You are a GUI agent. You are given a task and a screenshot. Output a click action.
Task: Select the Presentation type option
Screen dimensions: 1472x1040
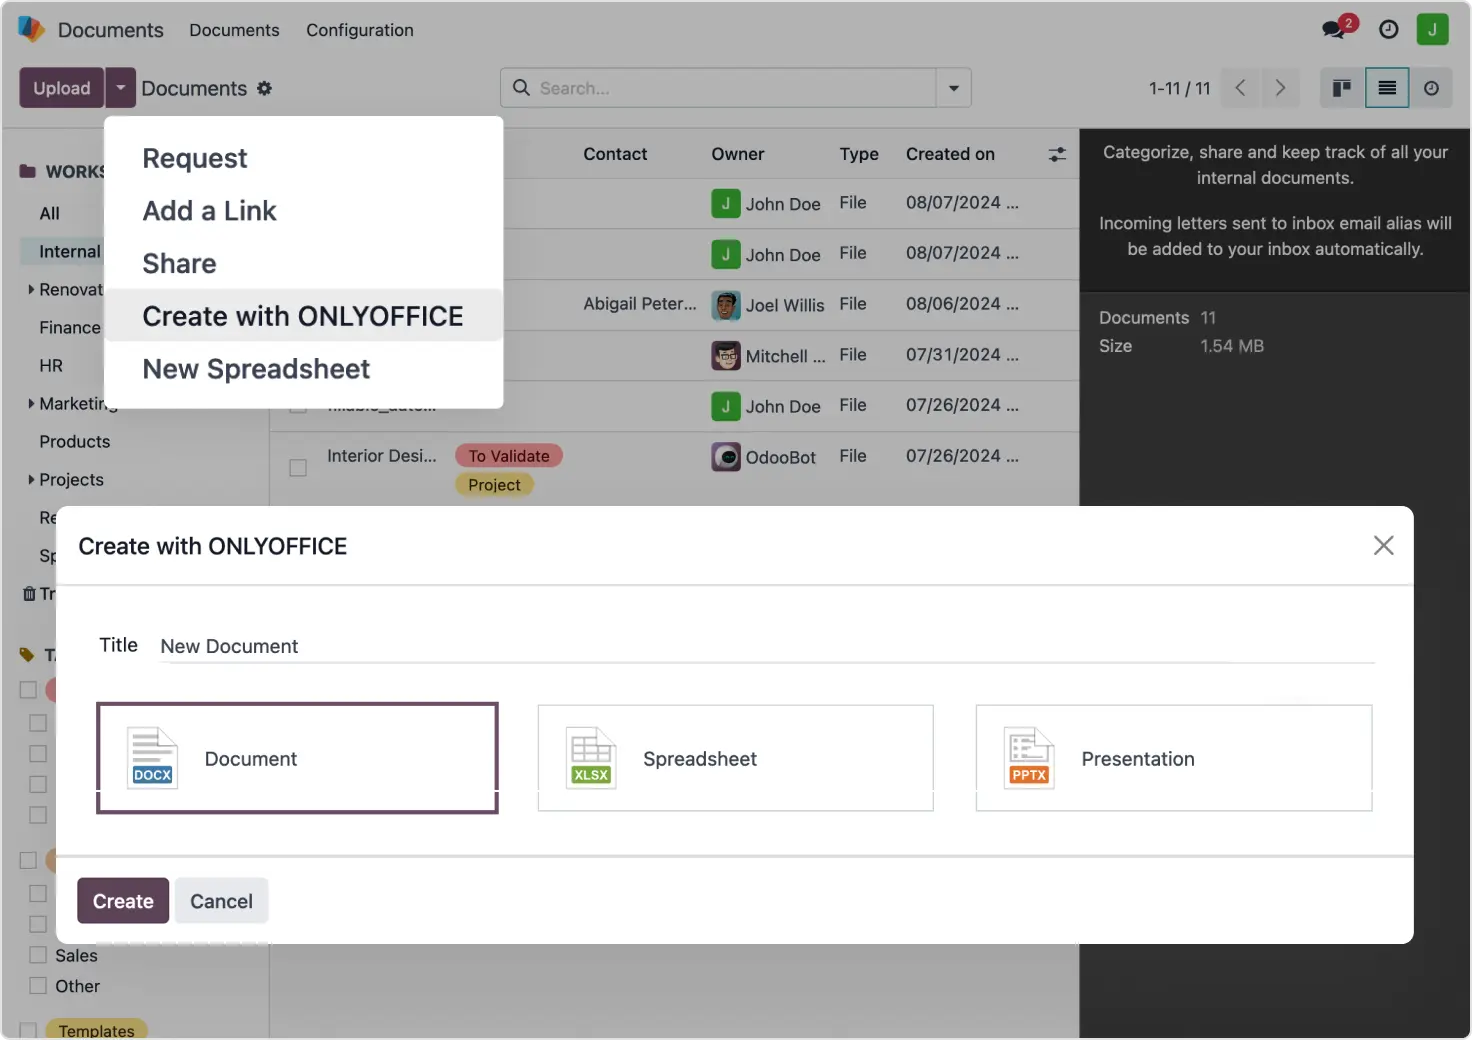point(1174,758)
